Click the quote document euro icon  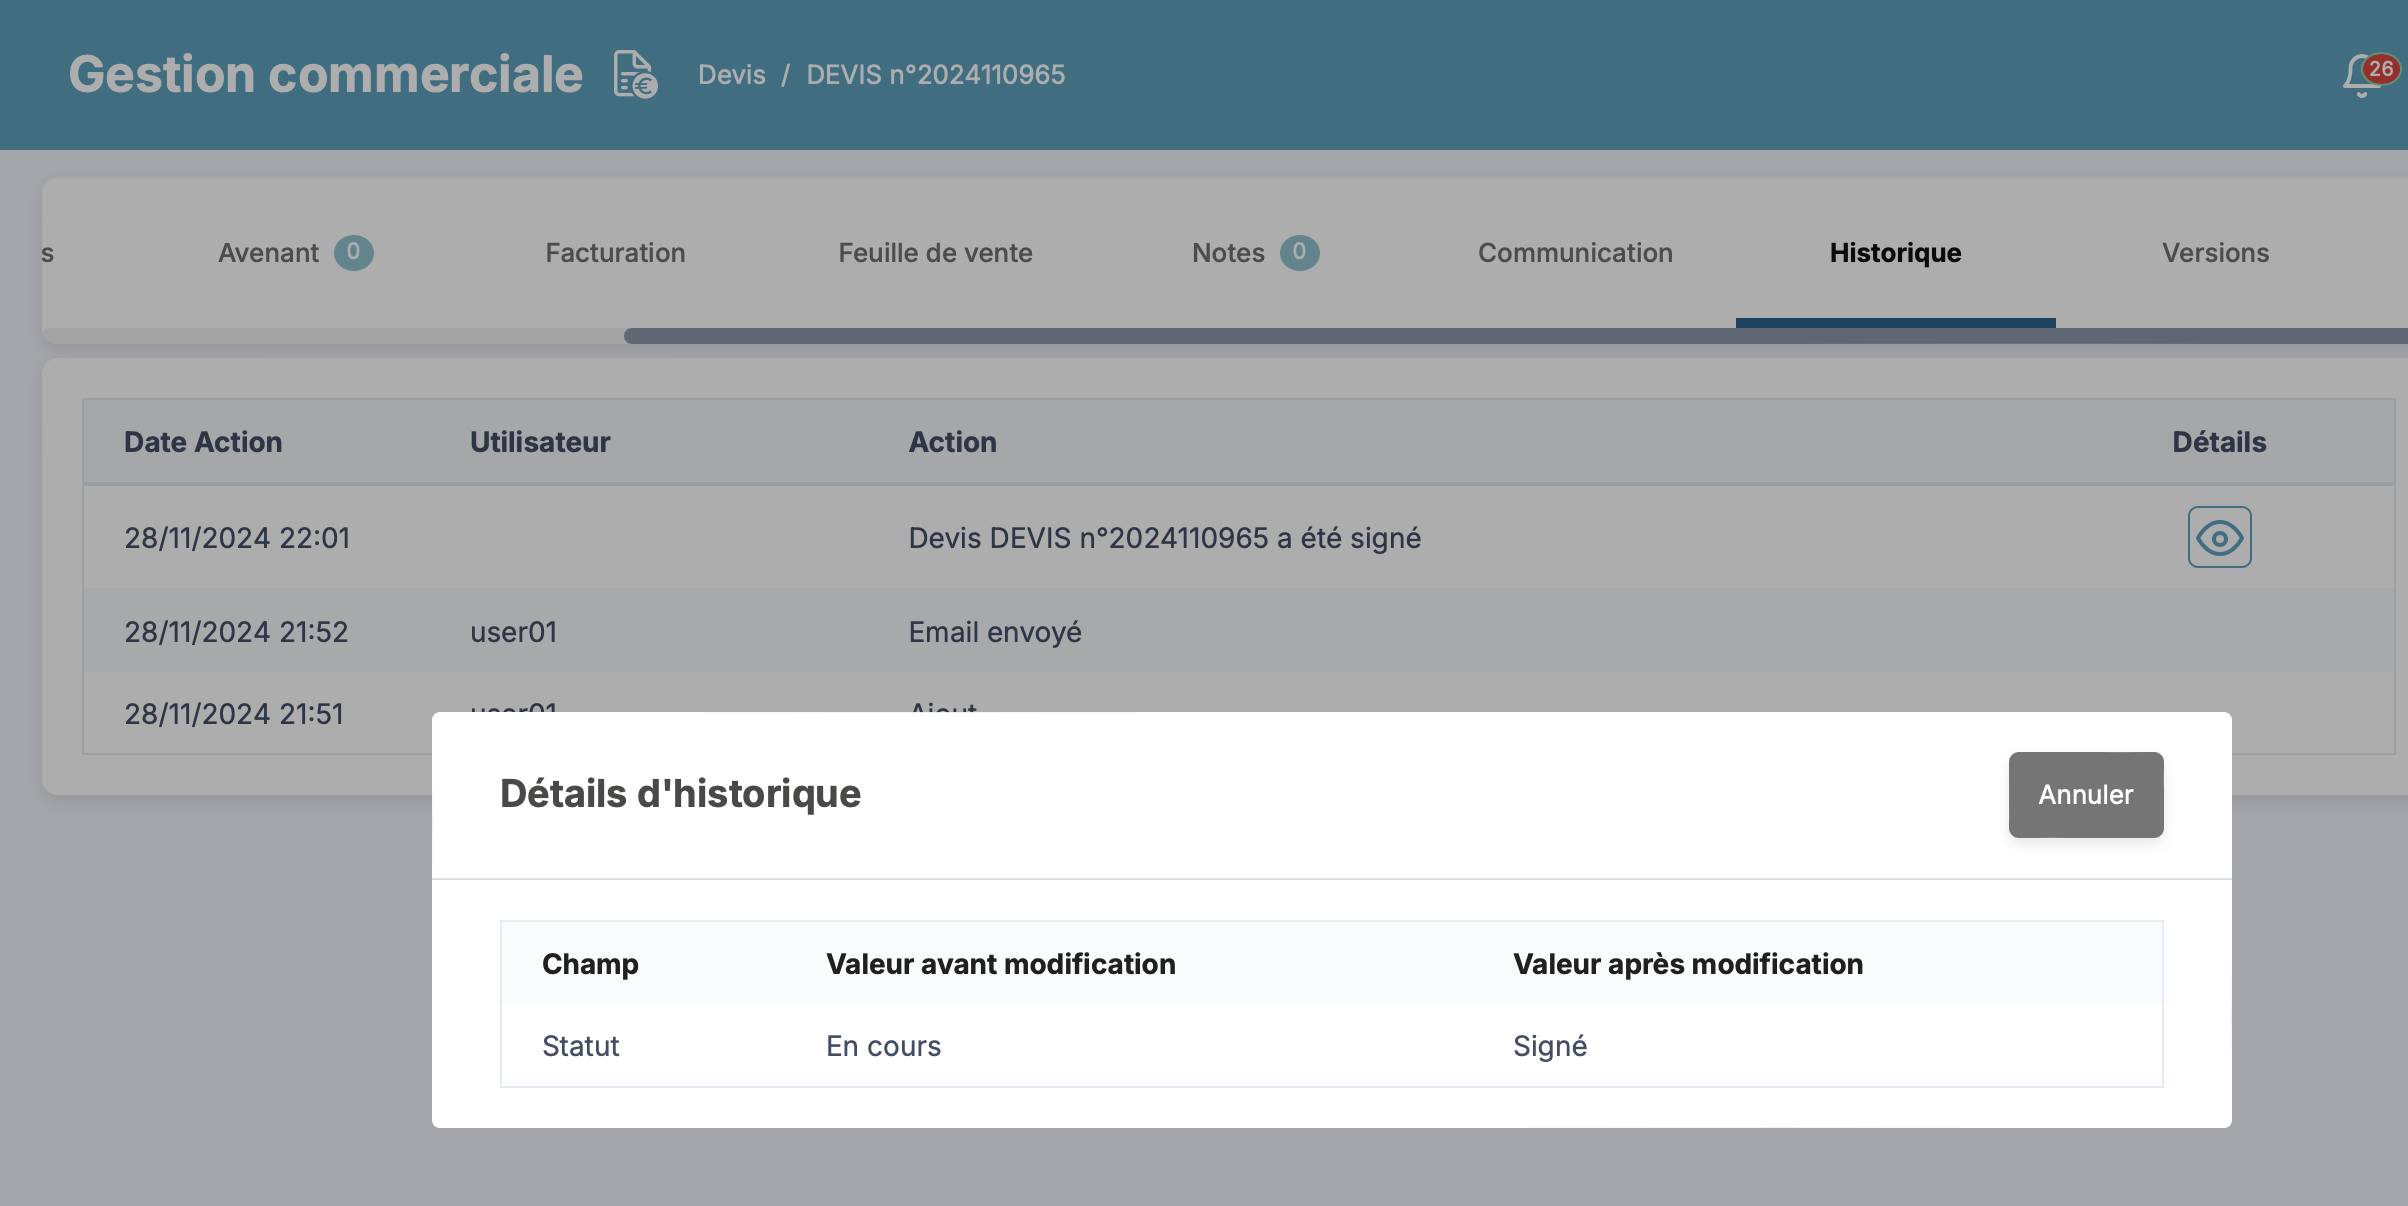[635, 75]
